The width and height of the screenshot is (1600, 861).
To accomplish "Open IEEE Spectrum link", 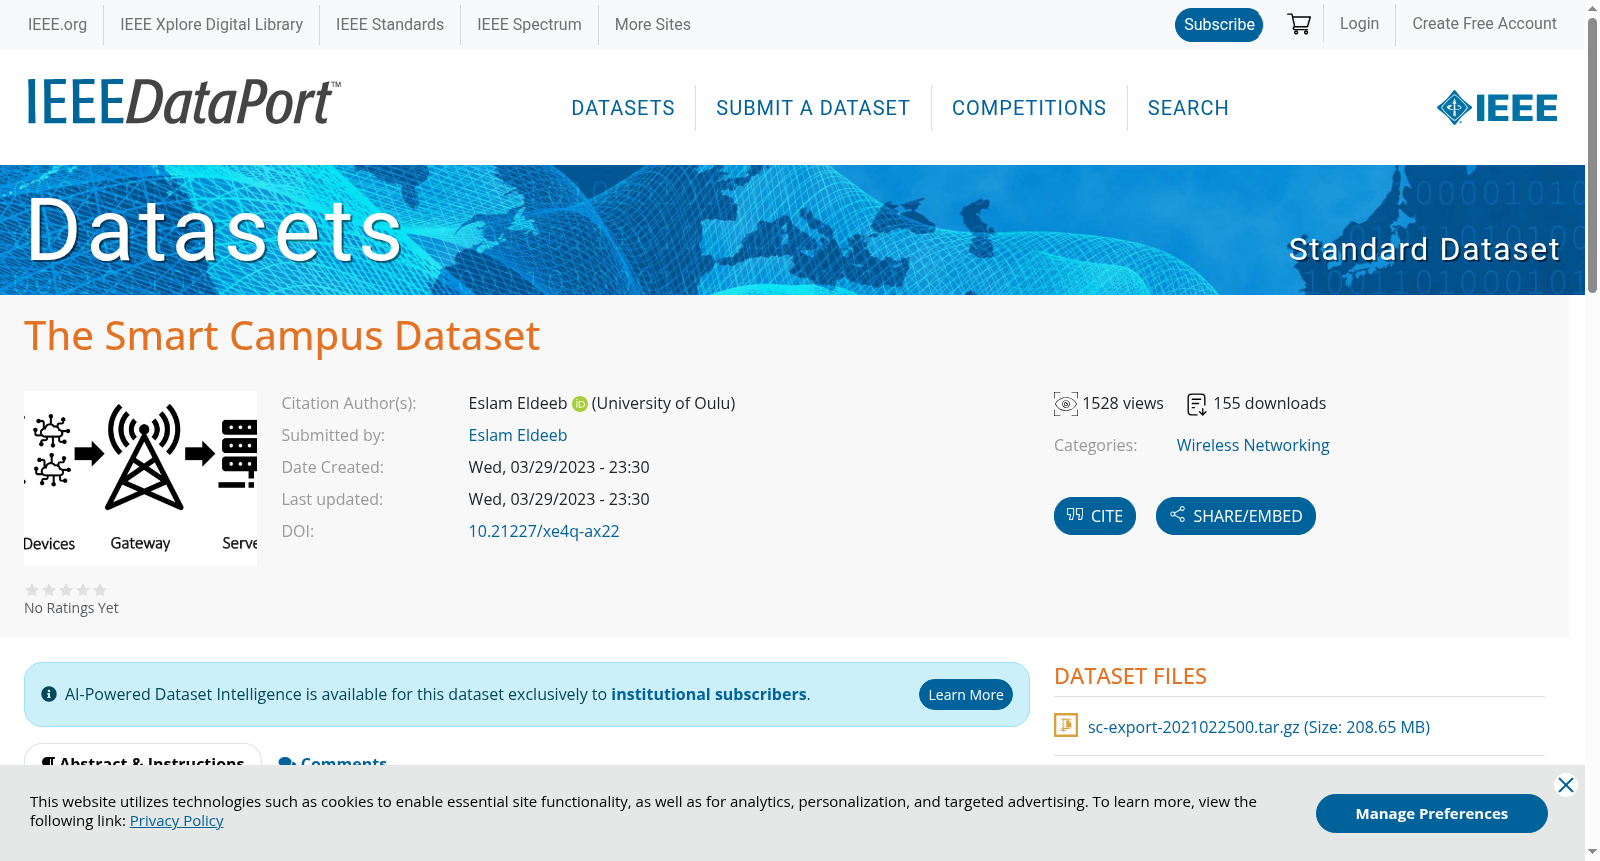I will coord(529,24).
